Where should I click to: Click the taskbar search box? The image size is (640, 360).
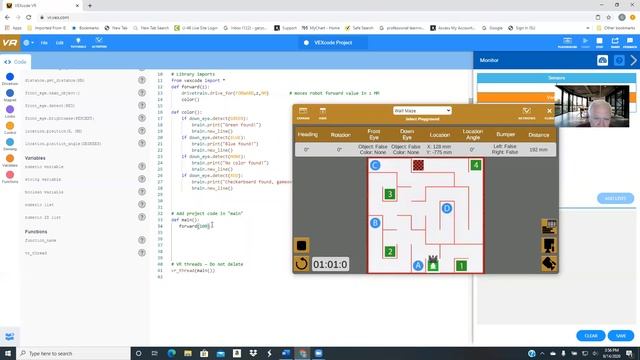73,353
